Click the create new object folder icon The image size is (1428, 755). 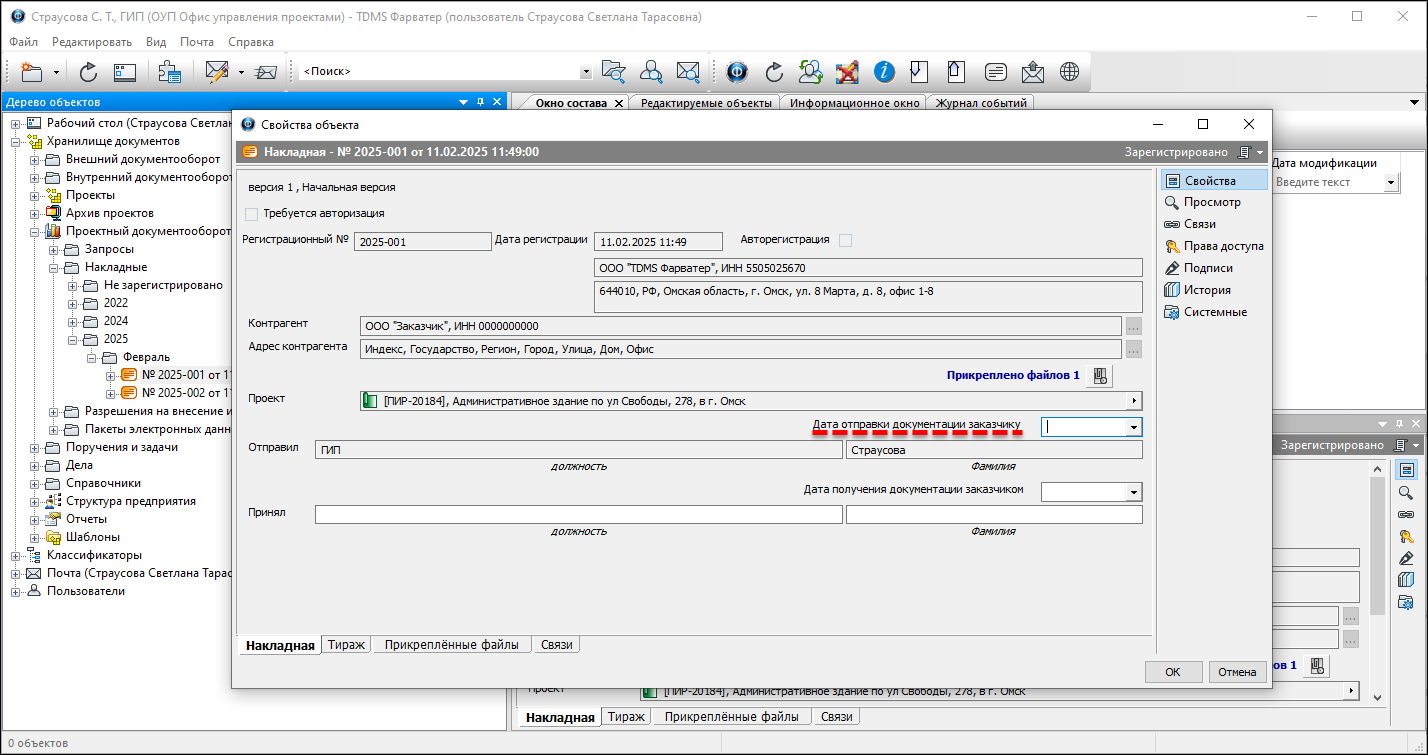(x=32, y=72)
